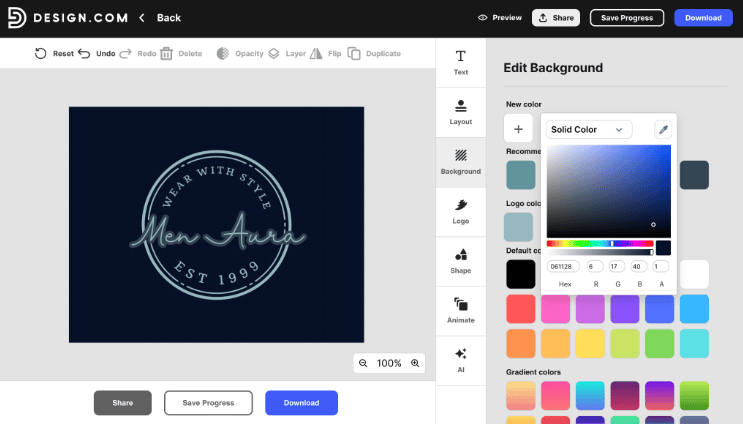Open the Logo panel
This screenshot has width=743, height=424.
point(461,212)
